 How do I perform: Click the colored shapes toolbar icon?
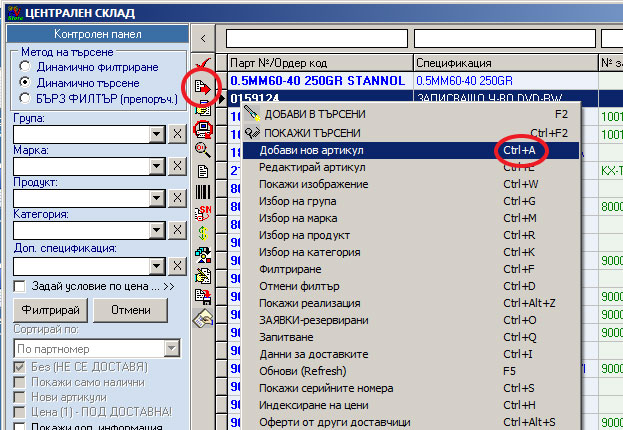(x=203, y=255)
